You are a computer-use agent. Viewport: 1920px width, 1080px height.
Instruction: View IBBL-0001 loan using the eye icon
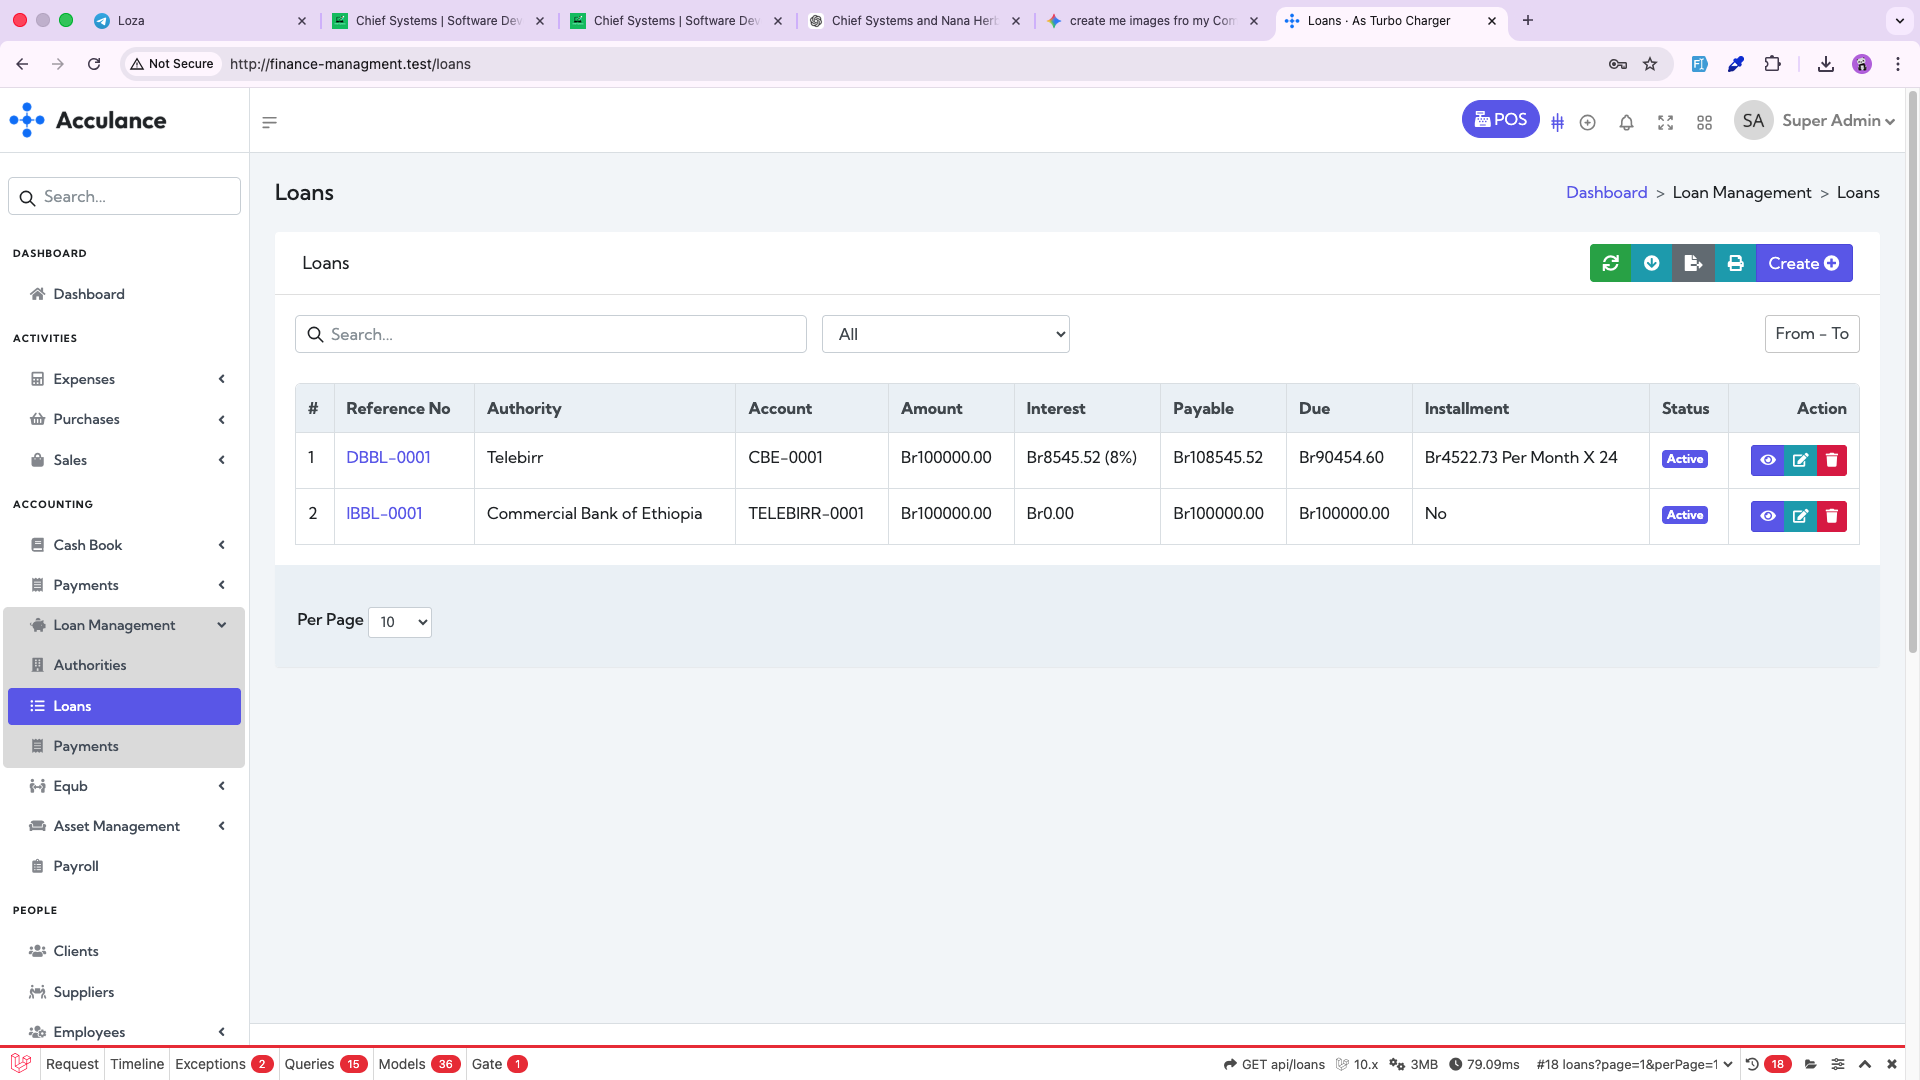[x=1768, y=516]
